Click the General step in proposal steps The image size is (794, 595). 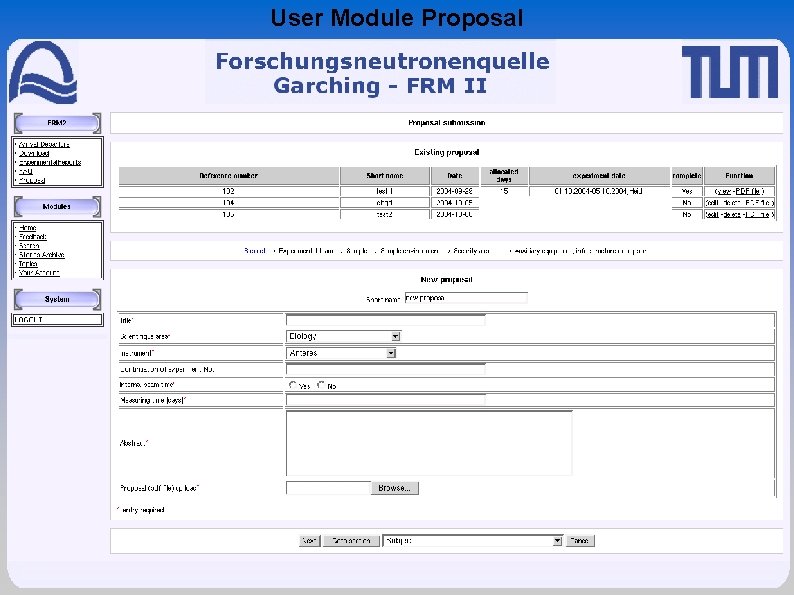tap(255, 251)
